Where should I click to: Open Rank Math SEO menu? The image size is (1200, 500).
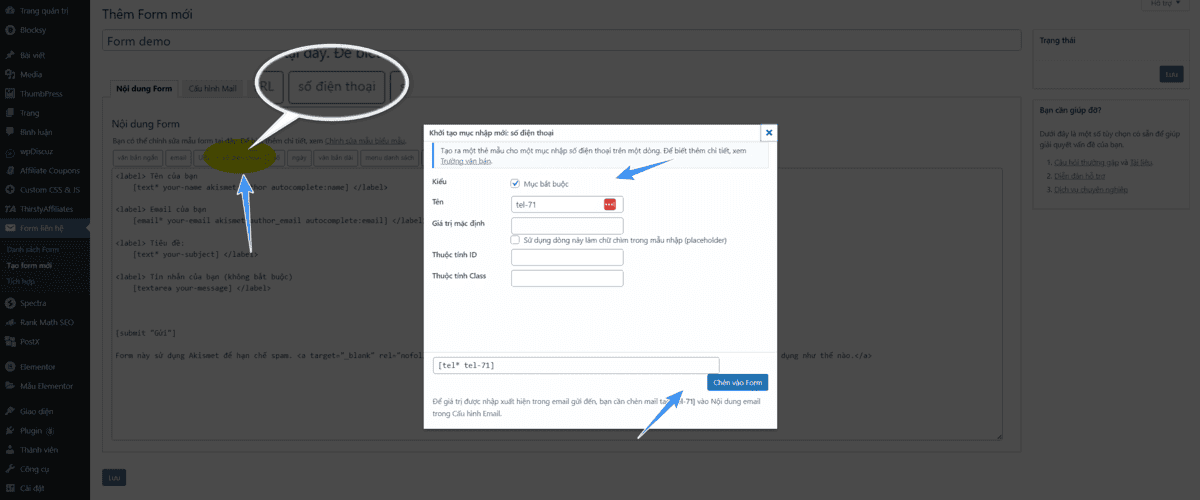[46, 322]
